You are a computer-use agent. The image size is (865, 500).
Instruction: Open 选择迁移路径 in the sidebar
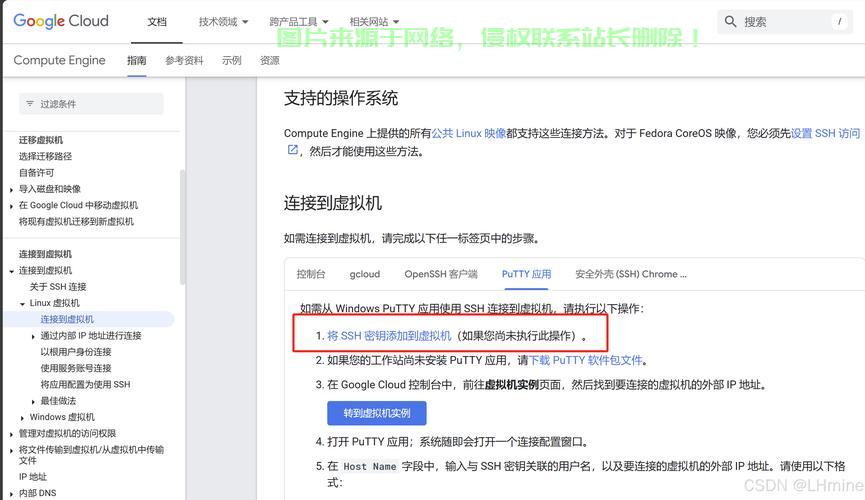click(x=45, y=156)
